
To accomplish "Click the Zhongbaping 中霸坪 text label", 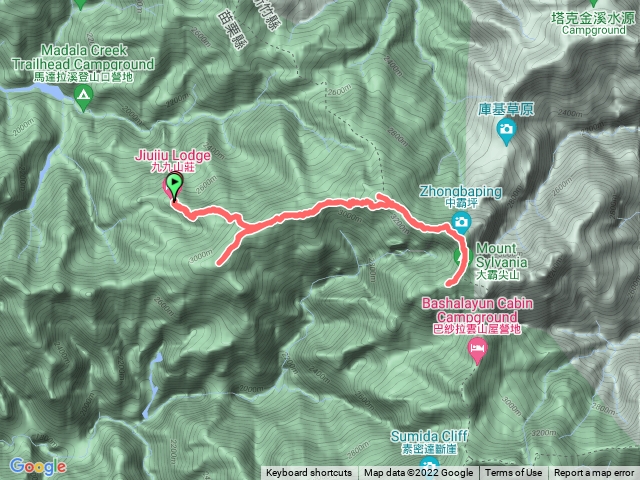I will 461,196.
